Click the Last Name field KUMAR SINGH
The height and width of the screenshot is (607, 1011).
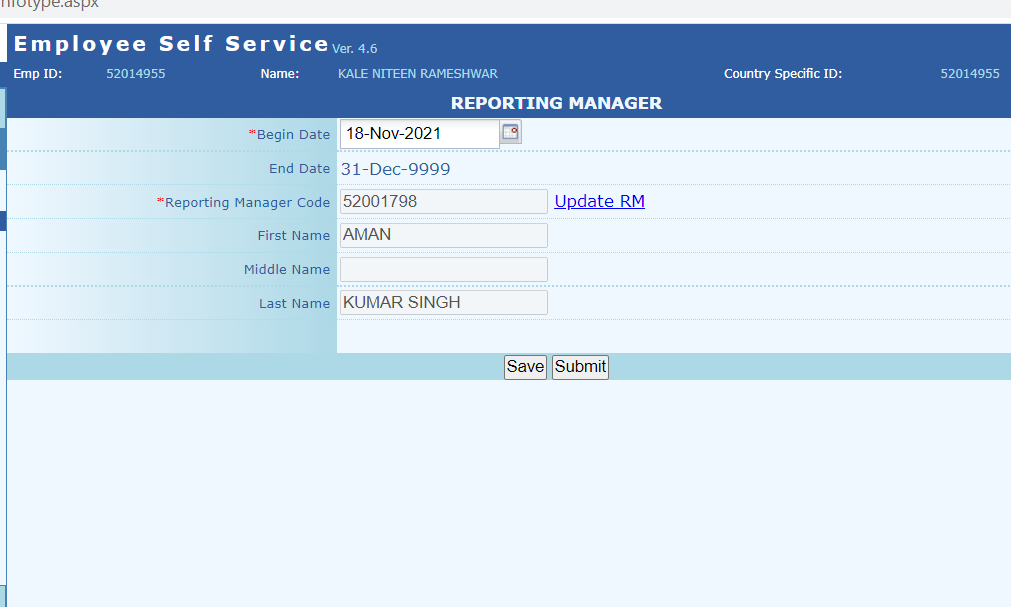443,303
